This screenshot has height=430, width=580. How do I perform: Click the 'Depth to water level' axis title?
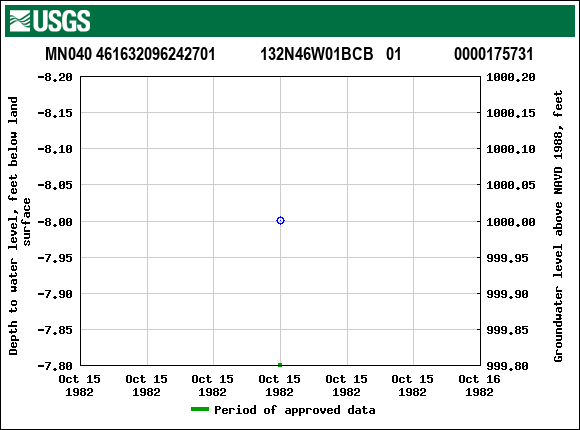tap(19, 226)
